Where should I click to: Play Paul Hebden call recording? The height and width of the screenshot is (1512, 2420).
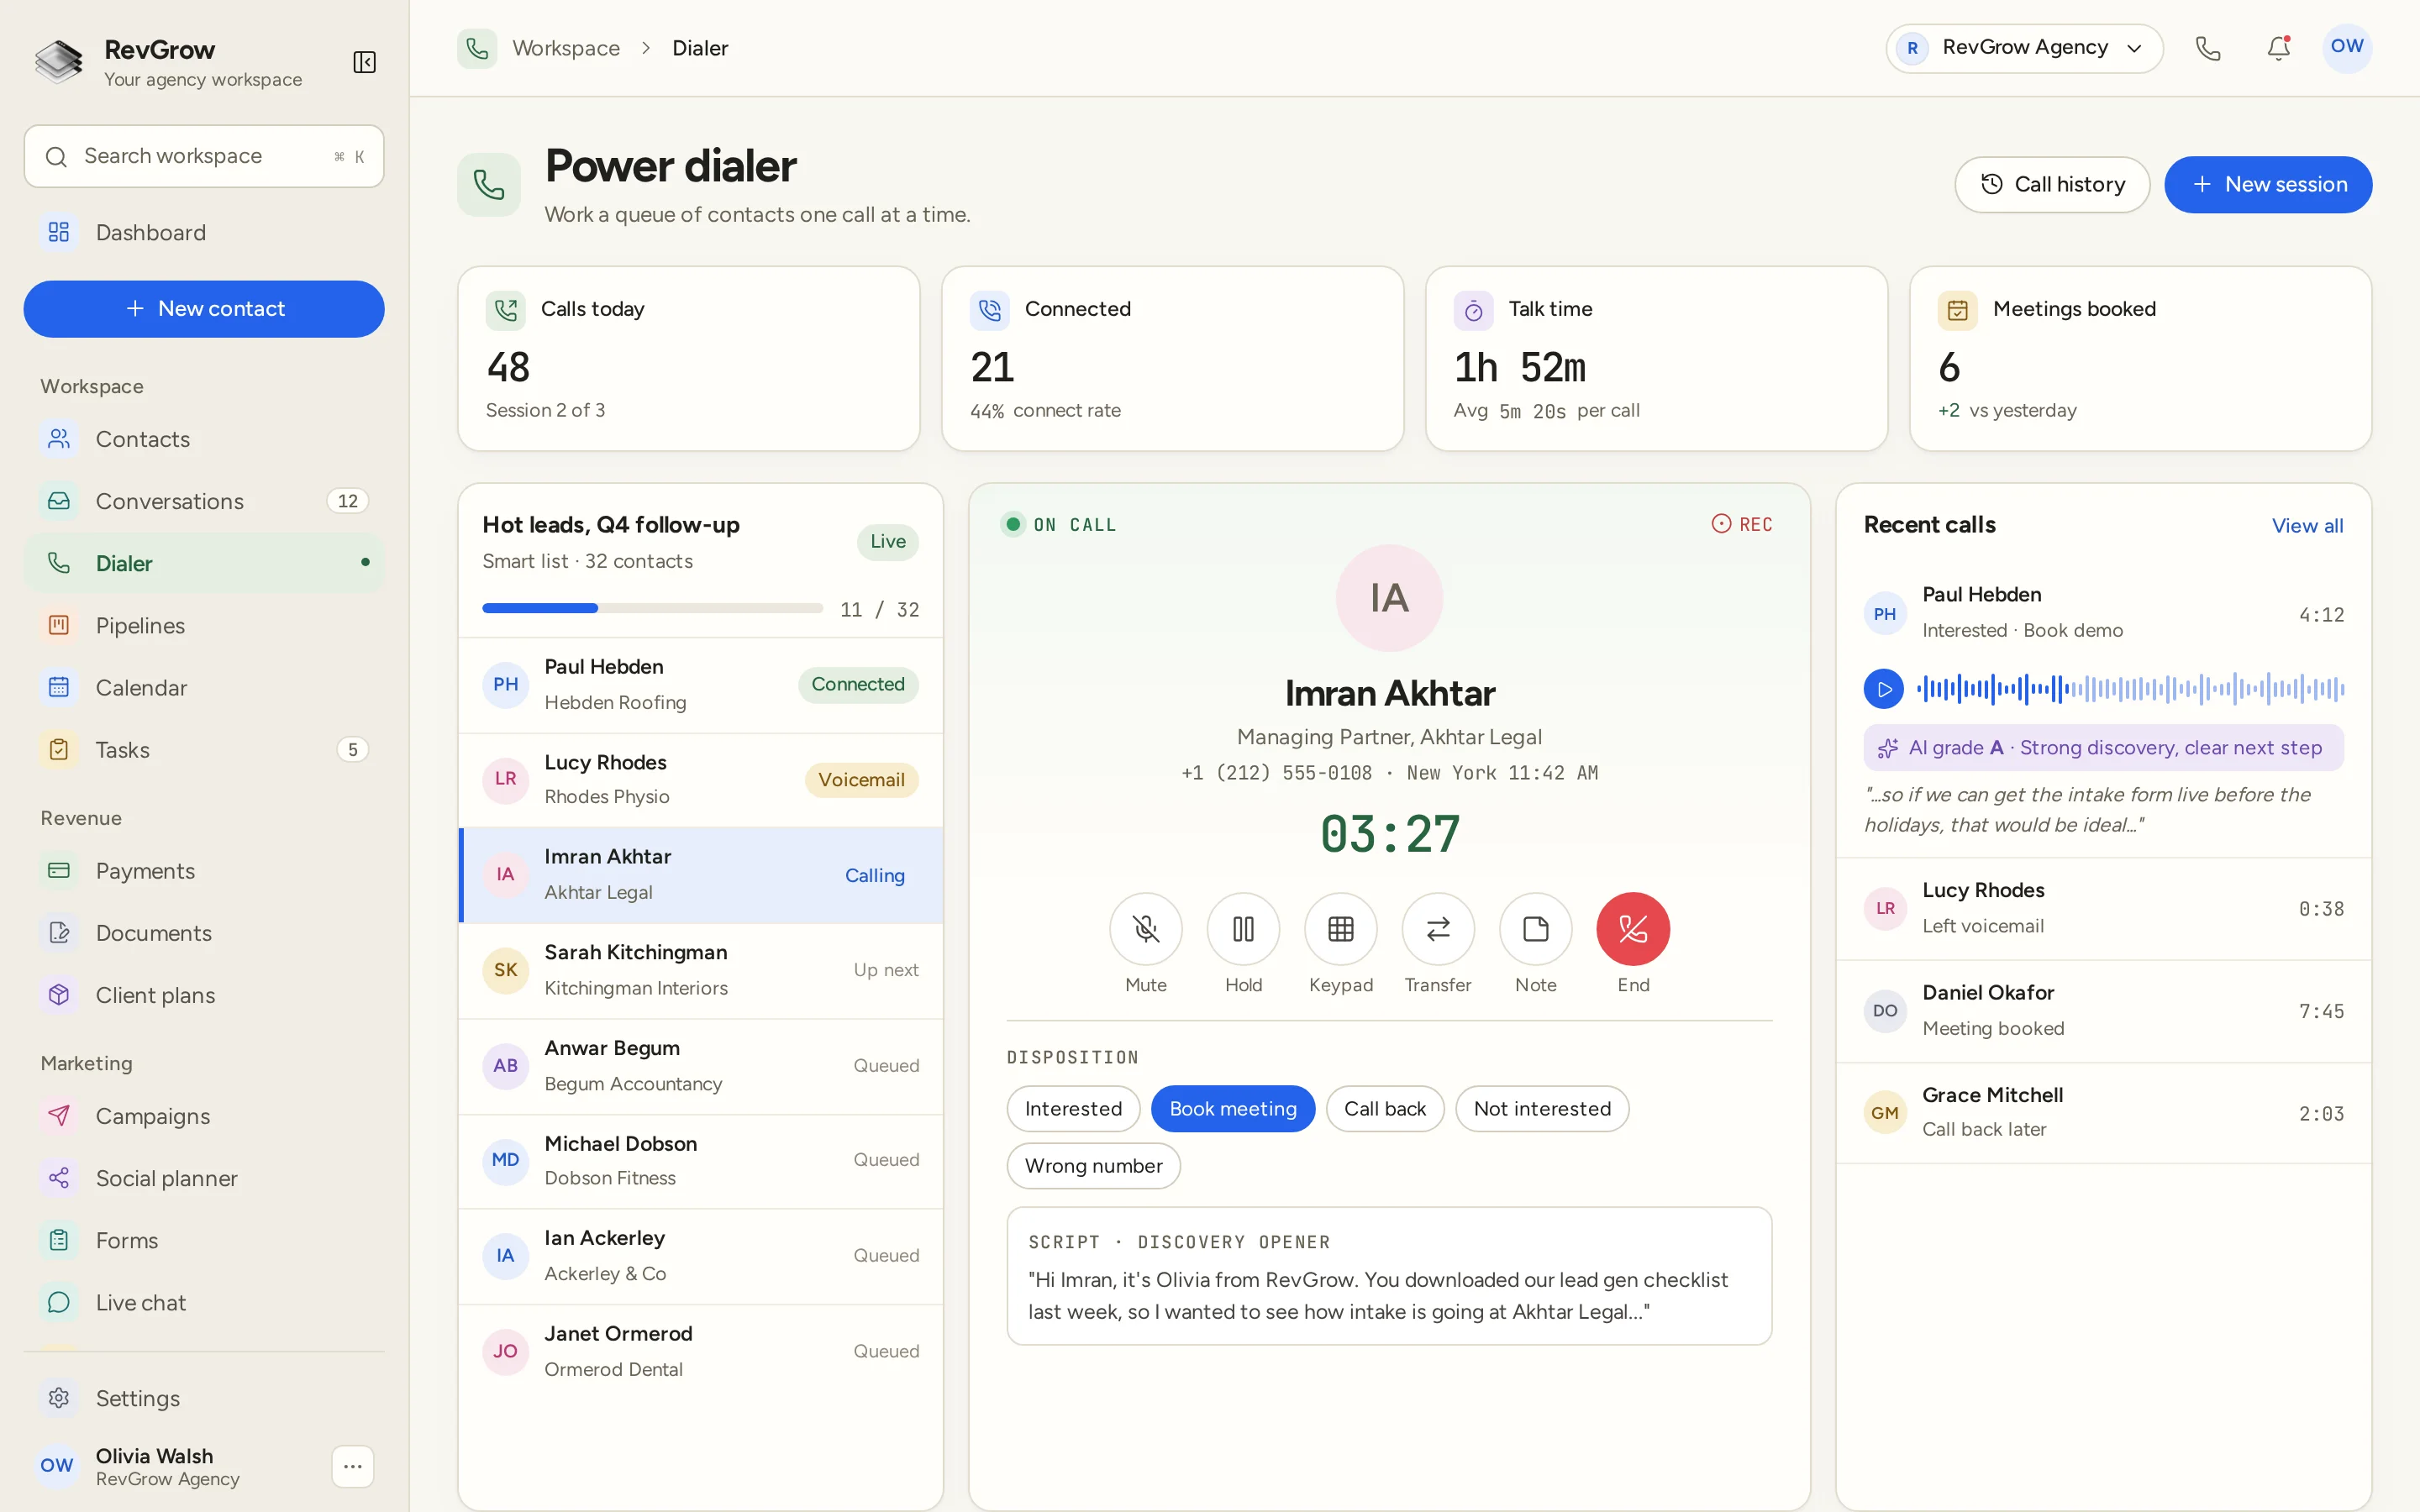1883,689
